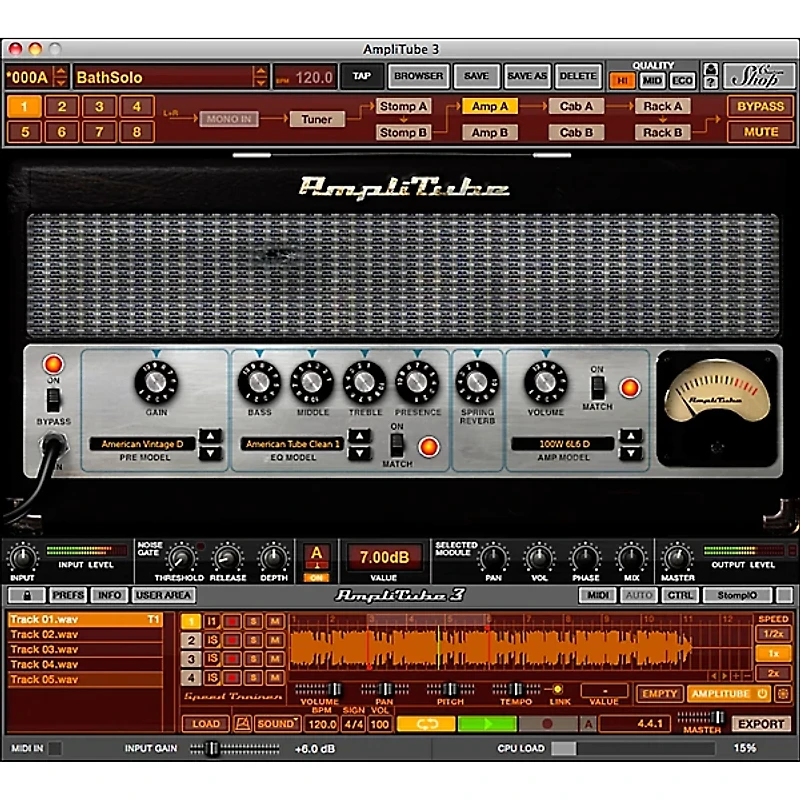800x800 pixels.
Task: Set quality mode to ECO
Action: click(x=683, y=79)
